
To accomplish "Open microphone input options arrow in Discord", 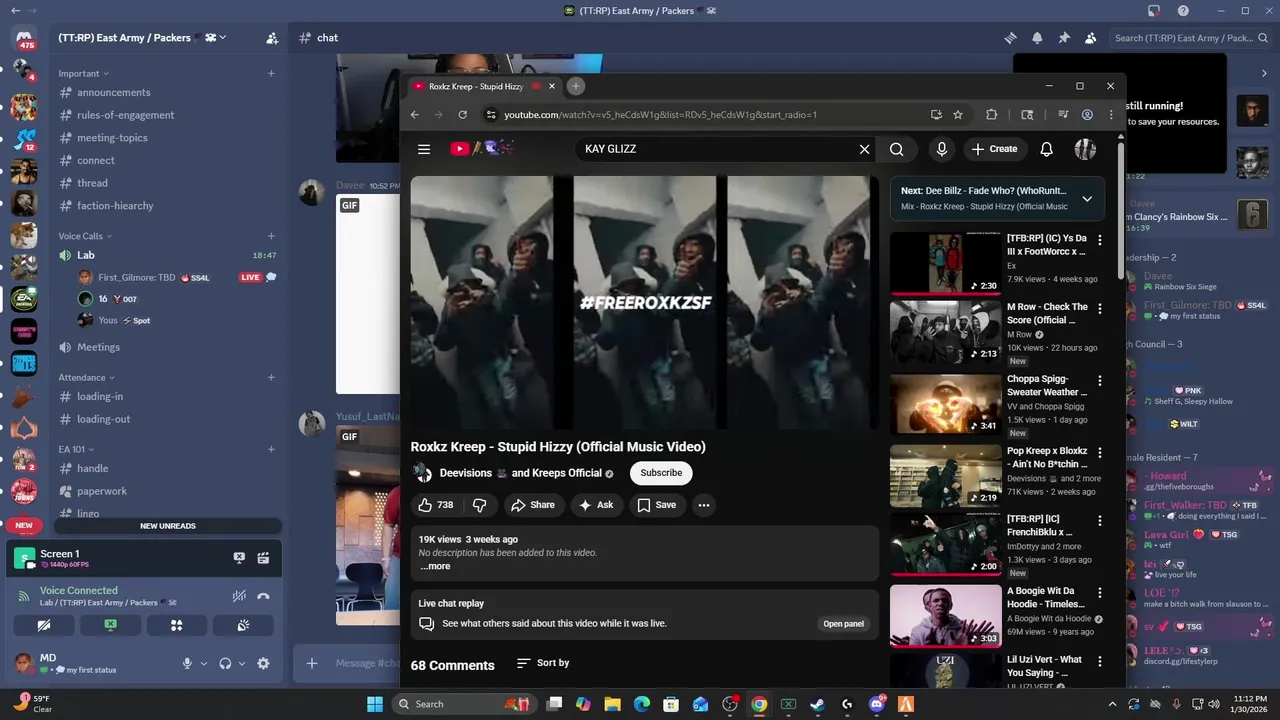I will (x=204, y=663).
